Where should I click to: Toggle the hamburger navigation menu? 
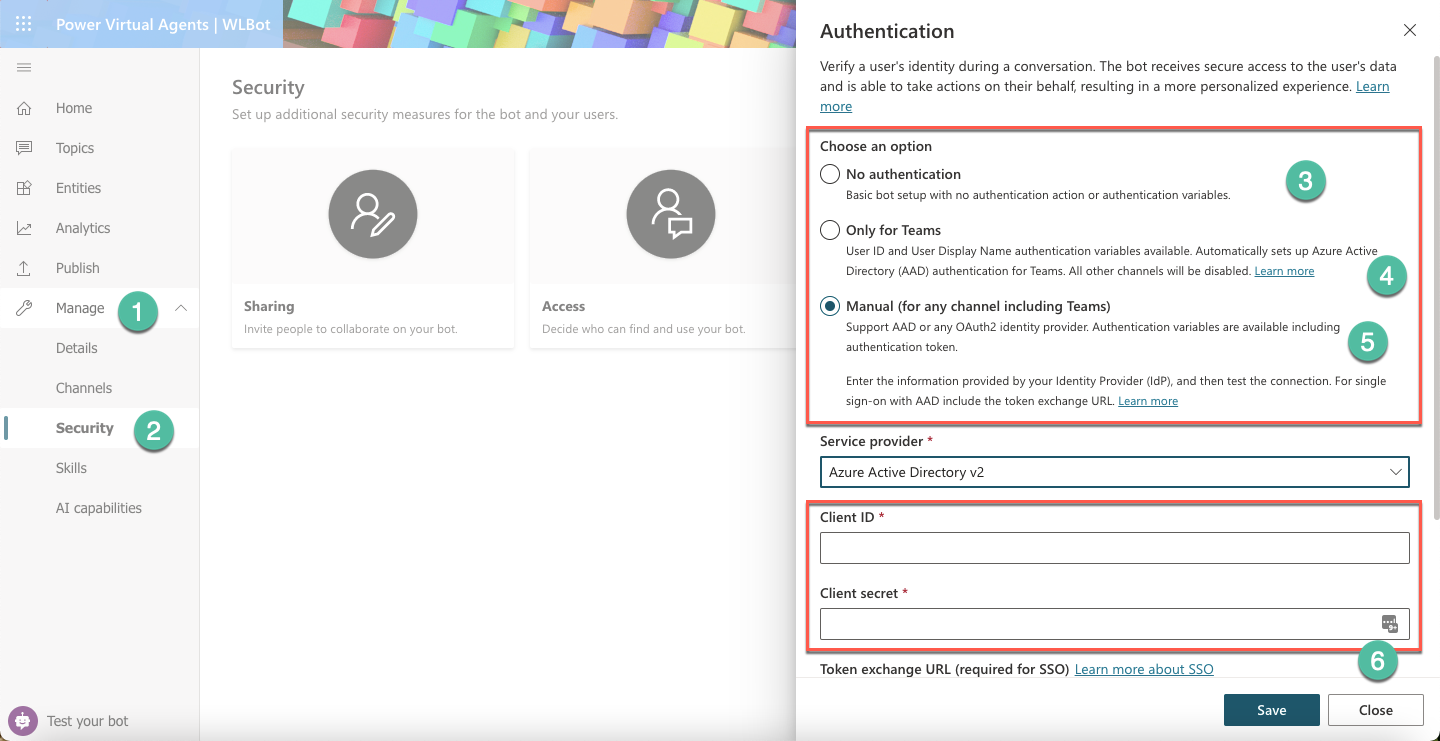(24, 67)
